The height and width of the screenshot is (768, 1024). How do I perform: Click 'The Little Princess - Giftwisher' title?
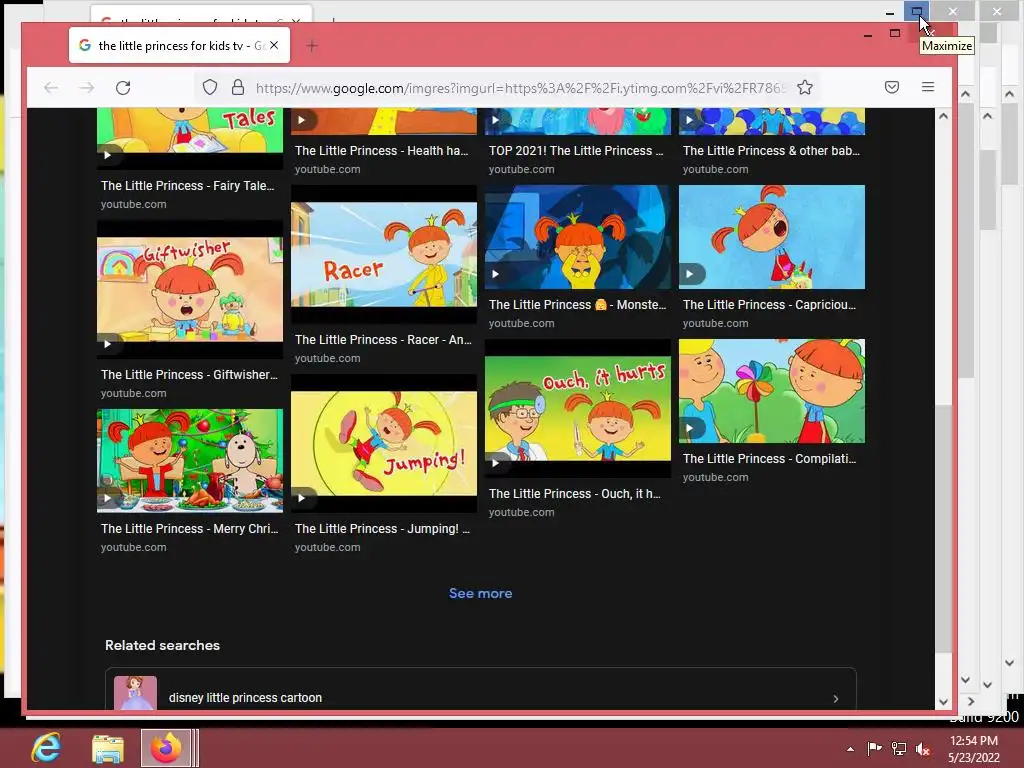coord(189,374)
